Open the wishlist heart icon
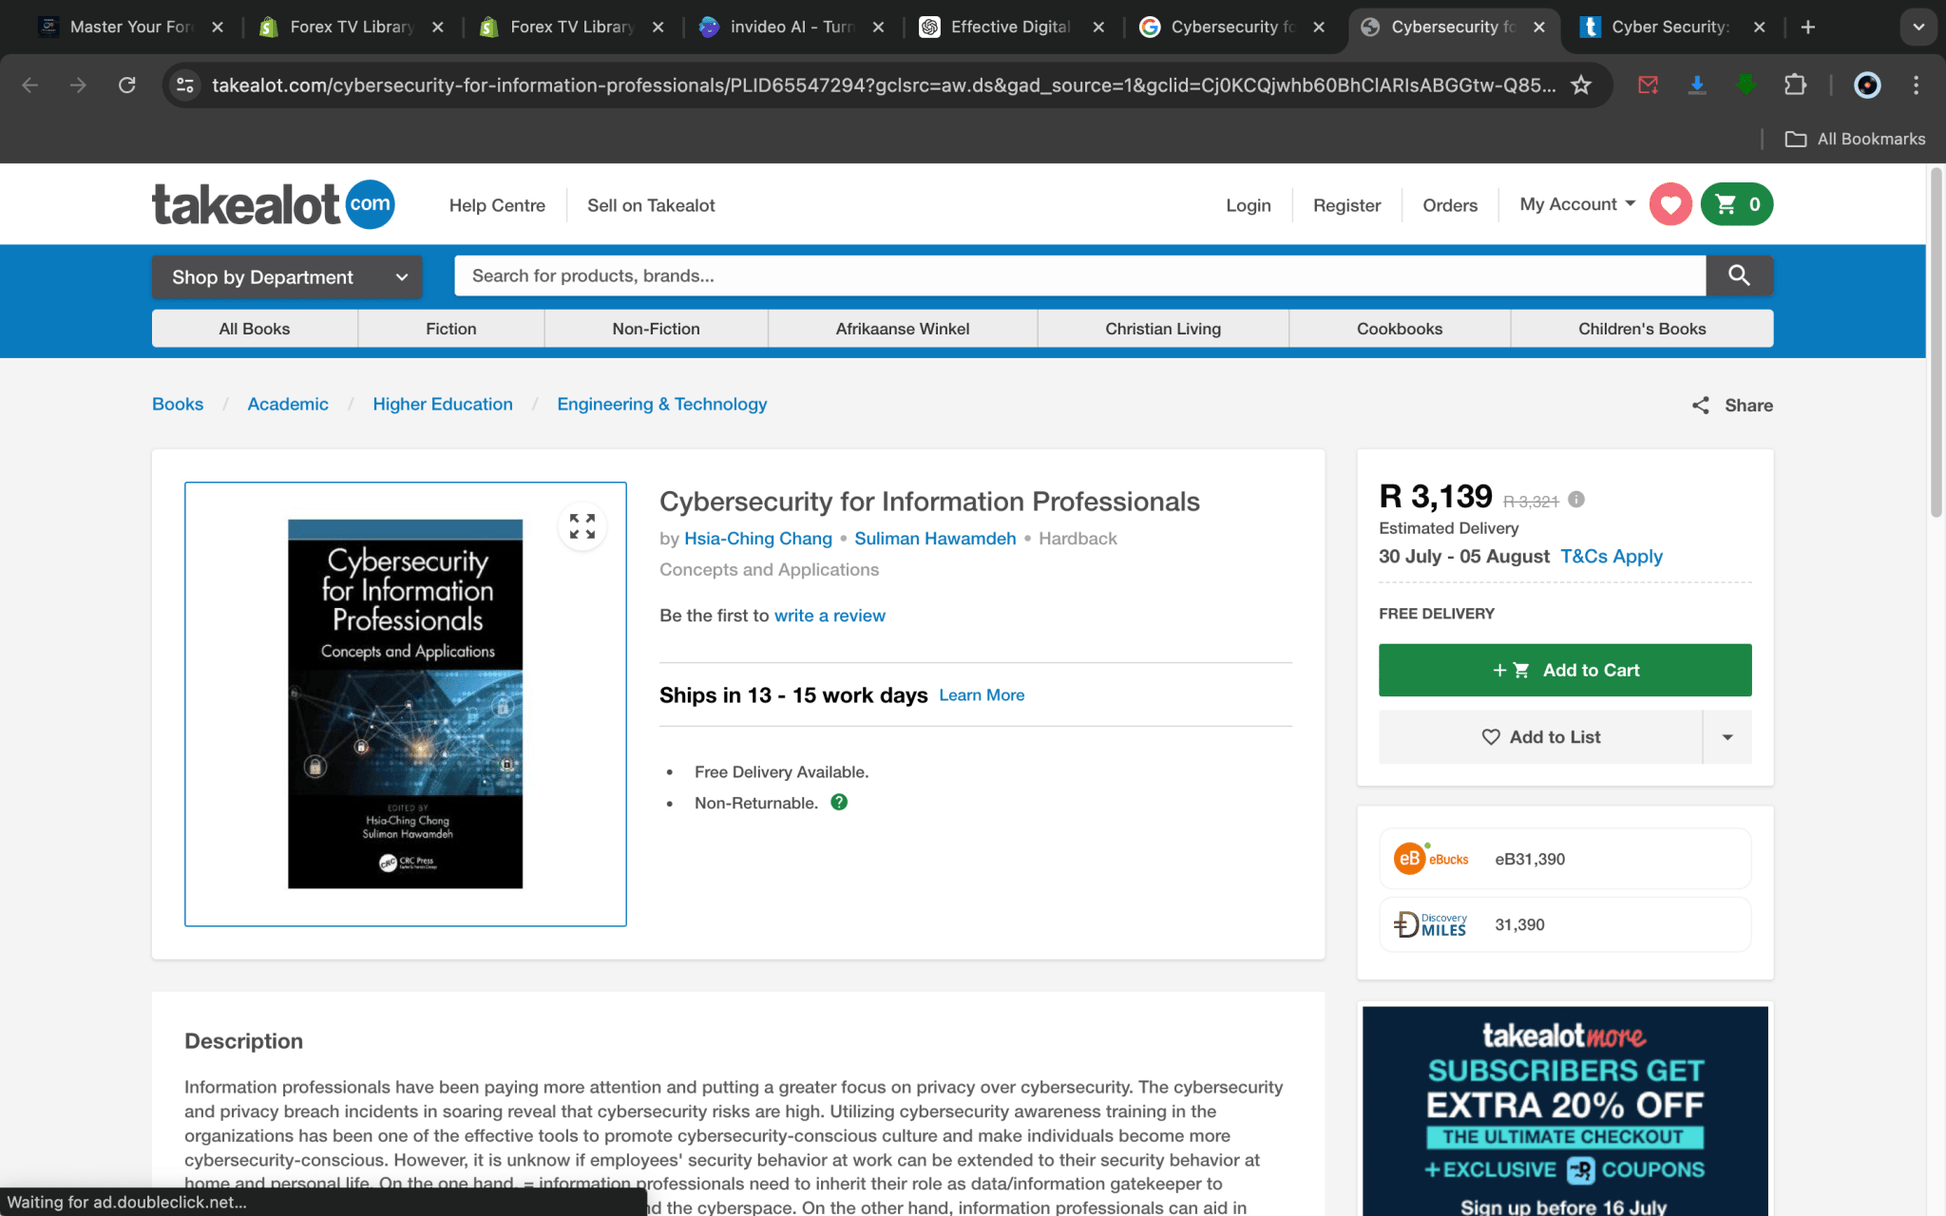The height and width of the screenshot is (1216, 1946). point(1670,204)
